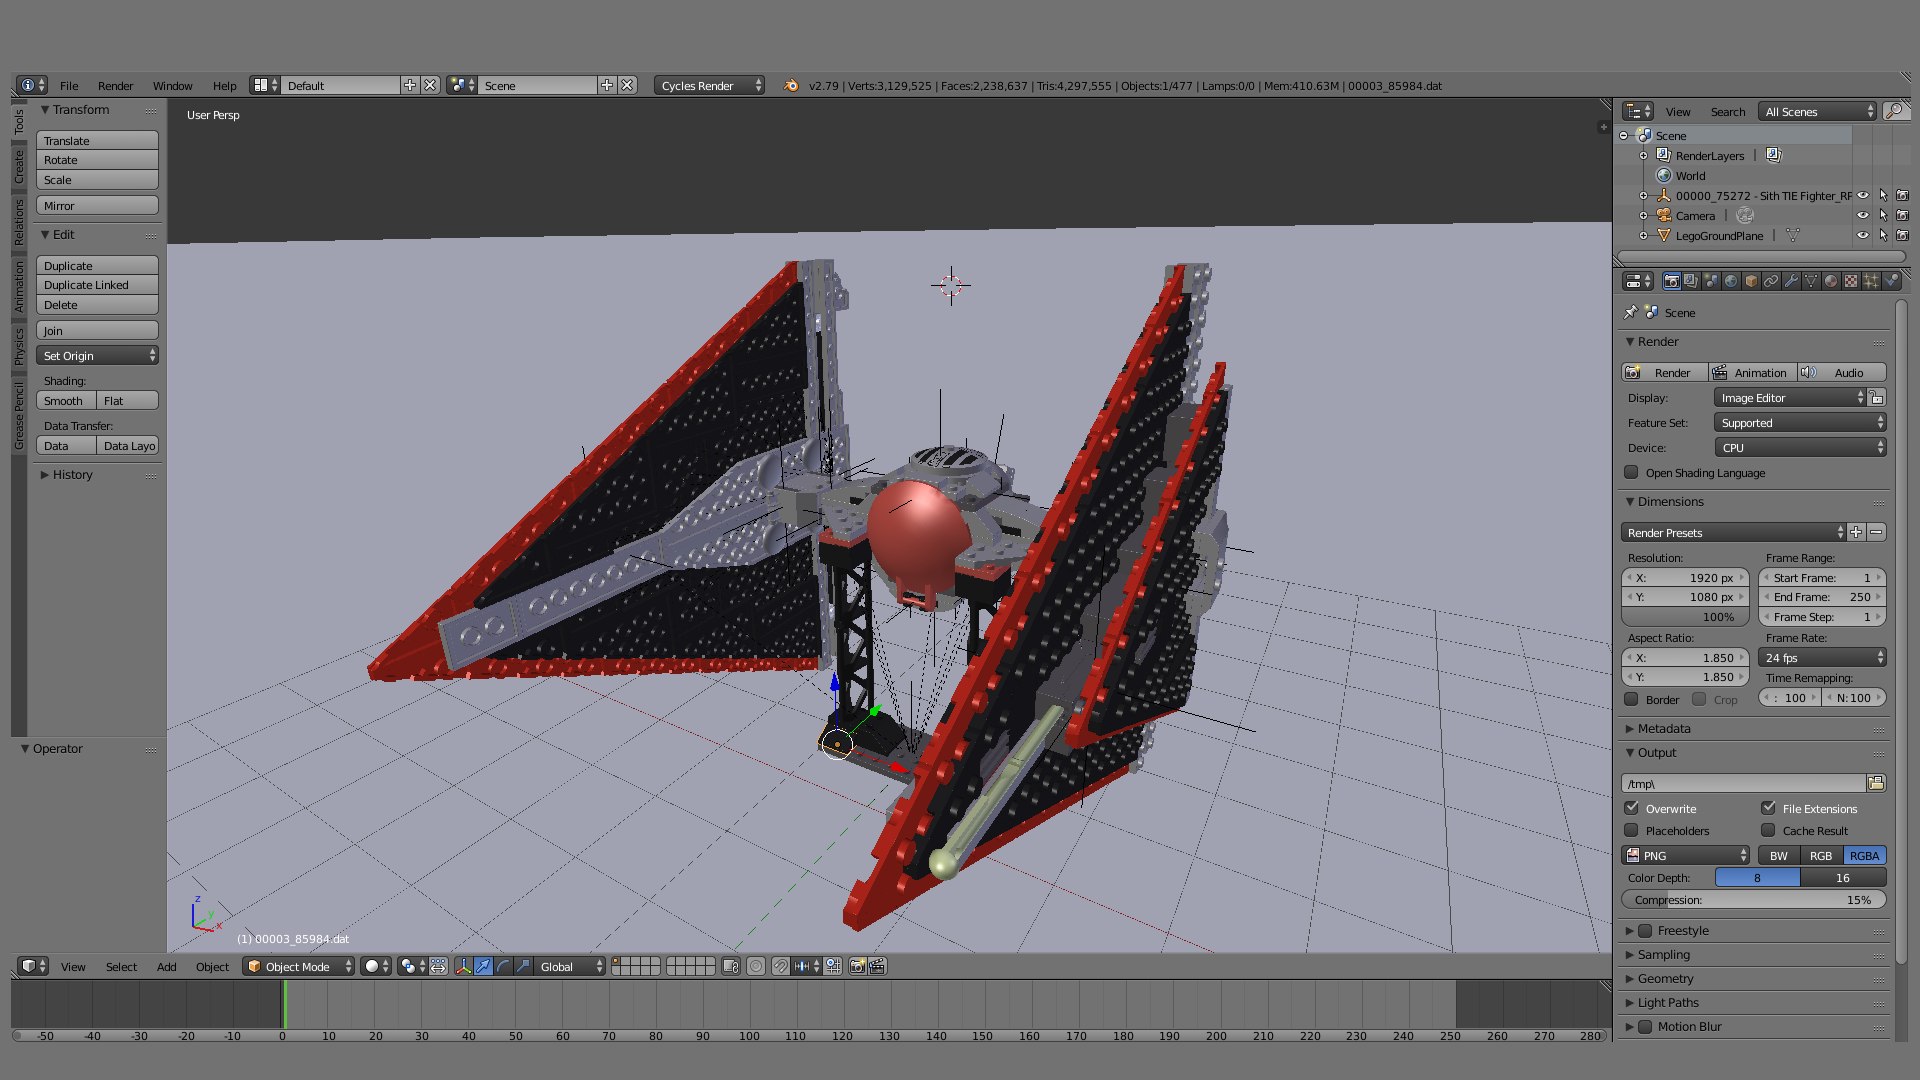Select the translate manipulator arrow icon
The height and width of the screenshot is (1080, 1920).
[483, 966]
